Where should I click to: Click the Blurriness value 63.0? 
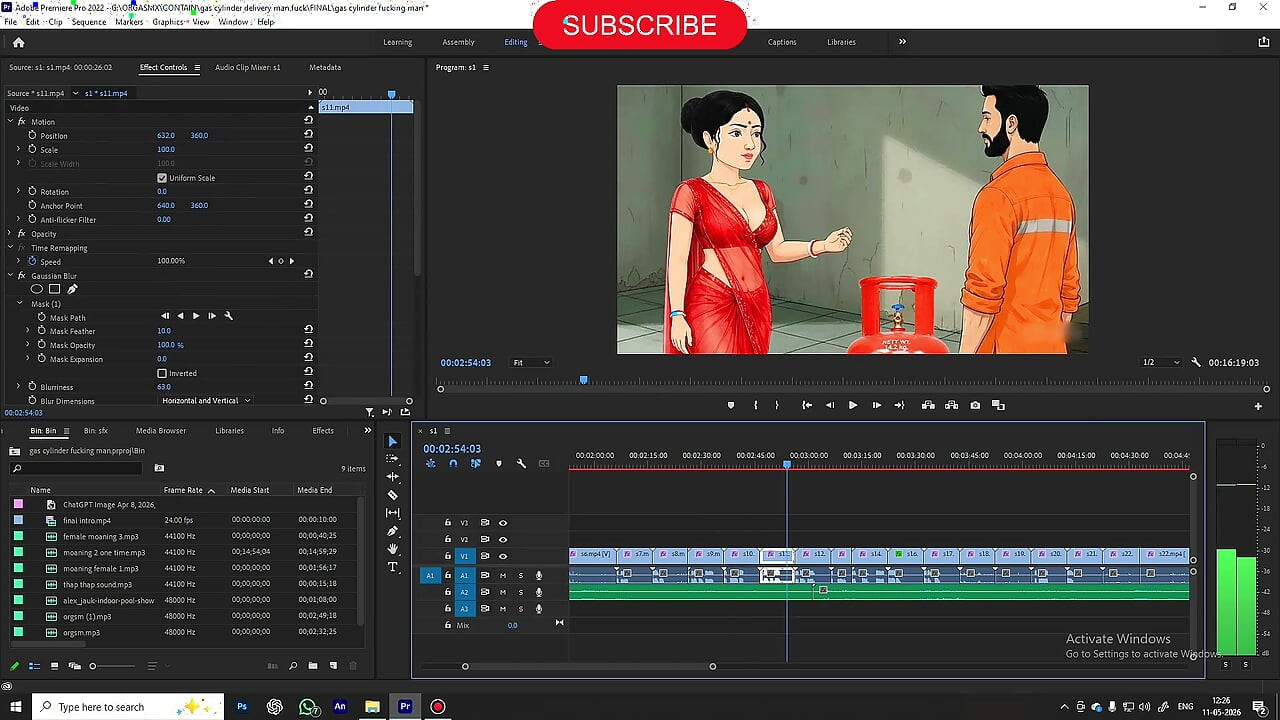[164, 387]
